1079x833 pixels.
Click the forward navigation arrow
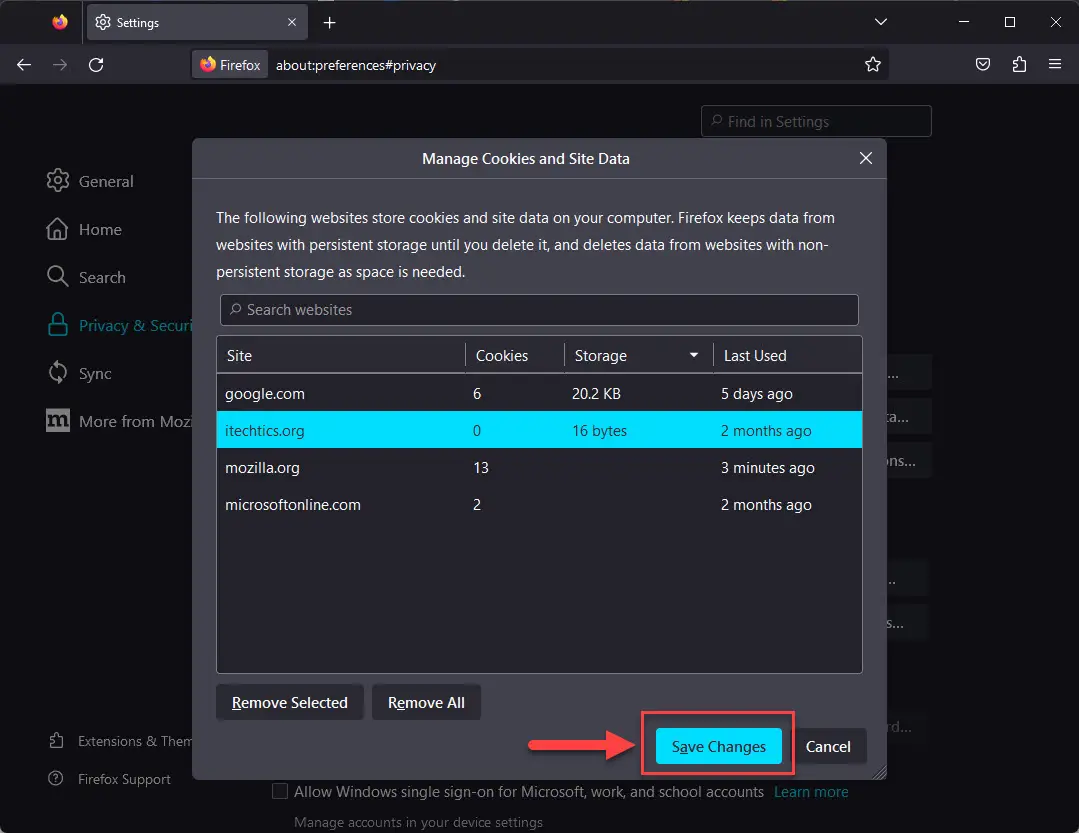click(61, 65)
